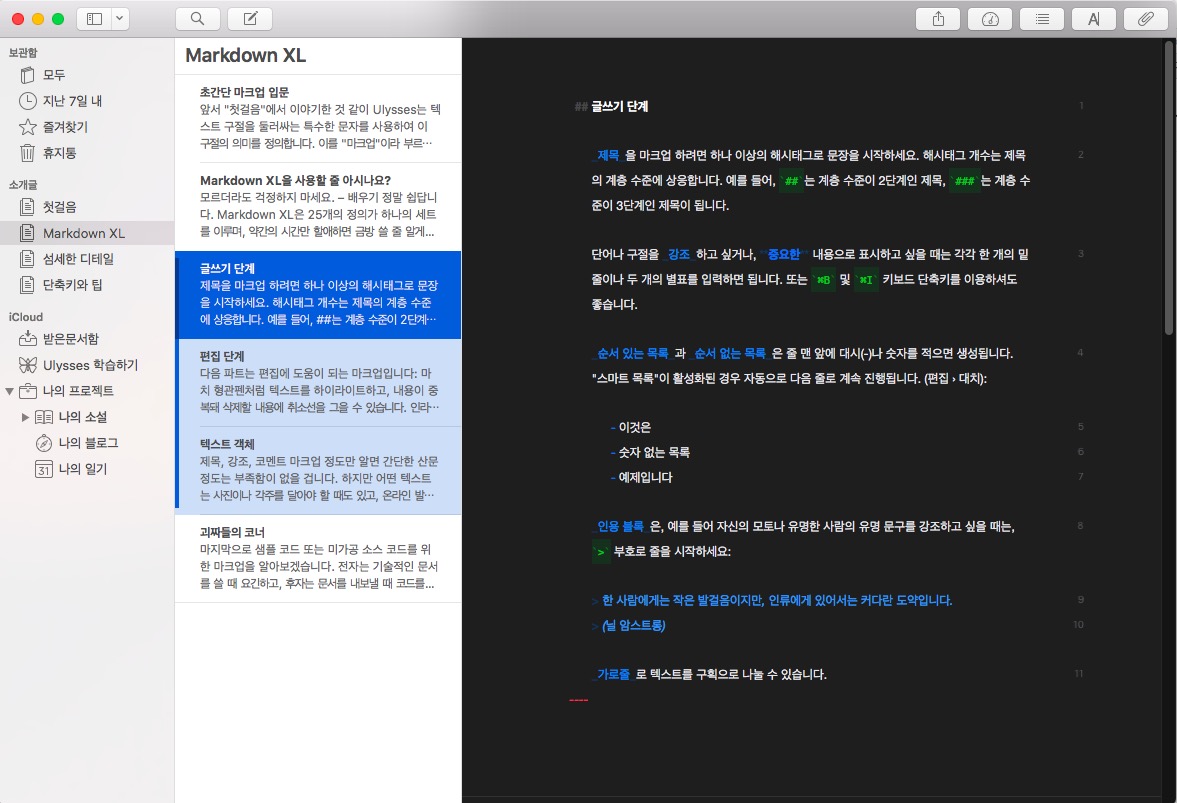Open the 초간단 마크업 입문 sheet
The width and height of the screenshot is (1177, 803).
(x=318, y=119)
